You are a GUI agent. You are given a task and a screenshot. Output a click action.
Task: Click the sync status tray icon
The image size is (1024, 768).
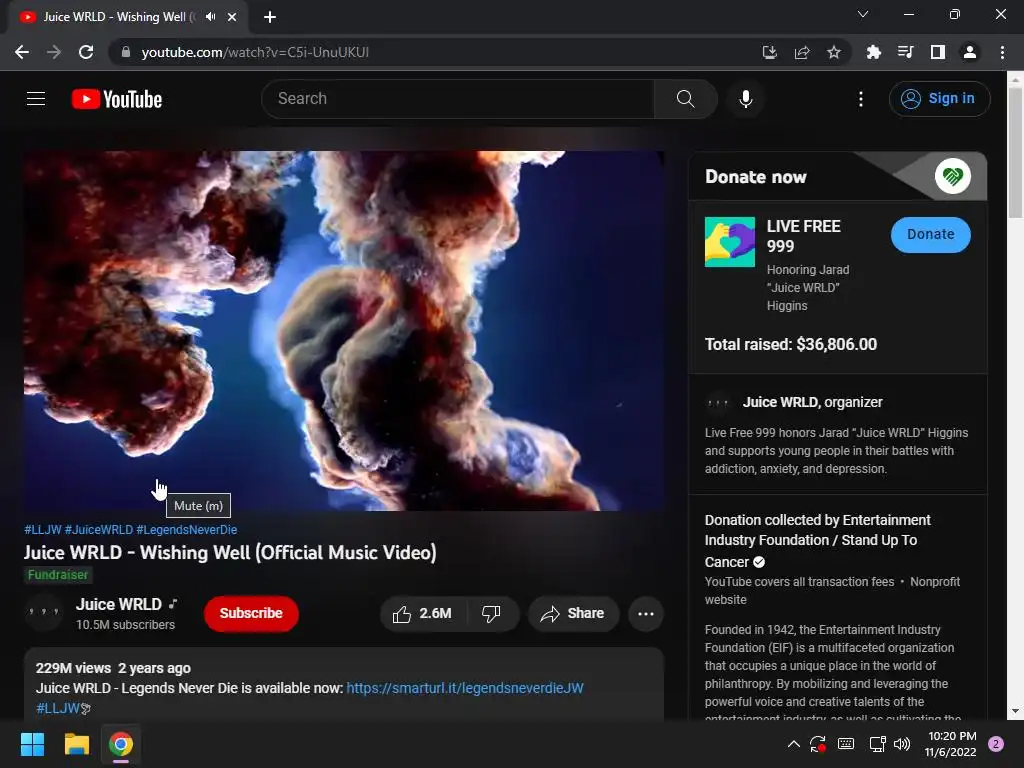click(818, 744)
